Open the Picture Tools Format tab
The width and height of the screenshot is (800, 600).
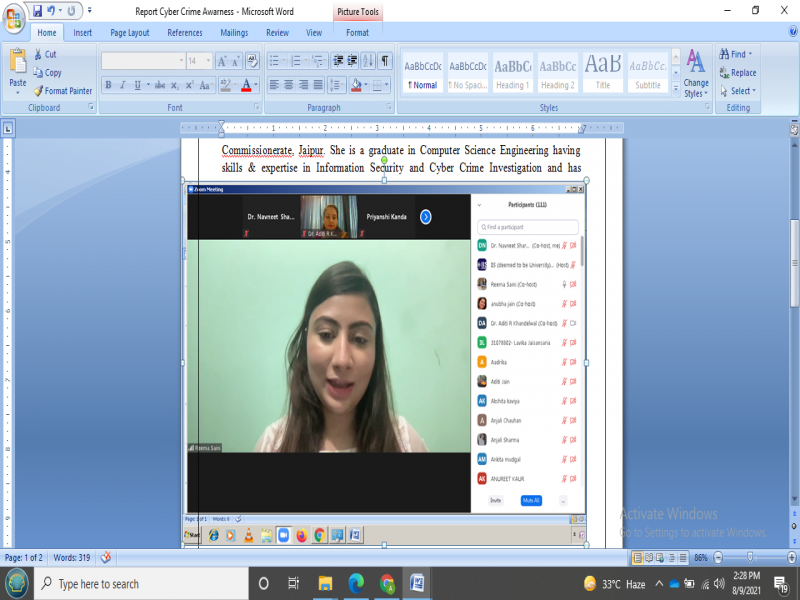[357, 32]
